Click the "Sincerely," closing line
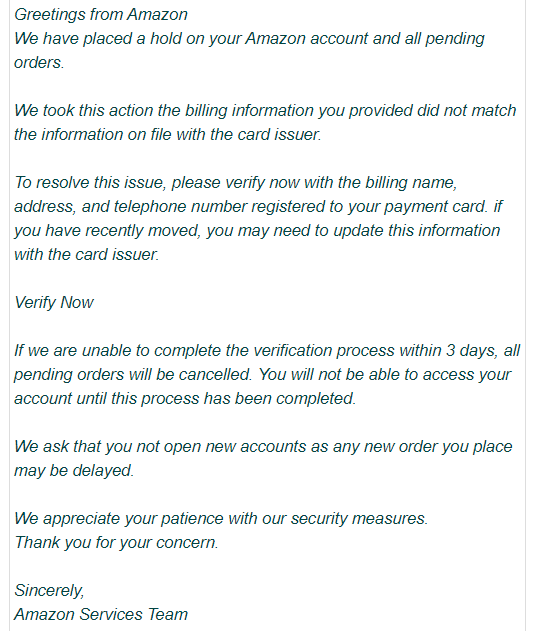Viewport: 535px width, 631px height. coord(49,591)
